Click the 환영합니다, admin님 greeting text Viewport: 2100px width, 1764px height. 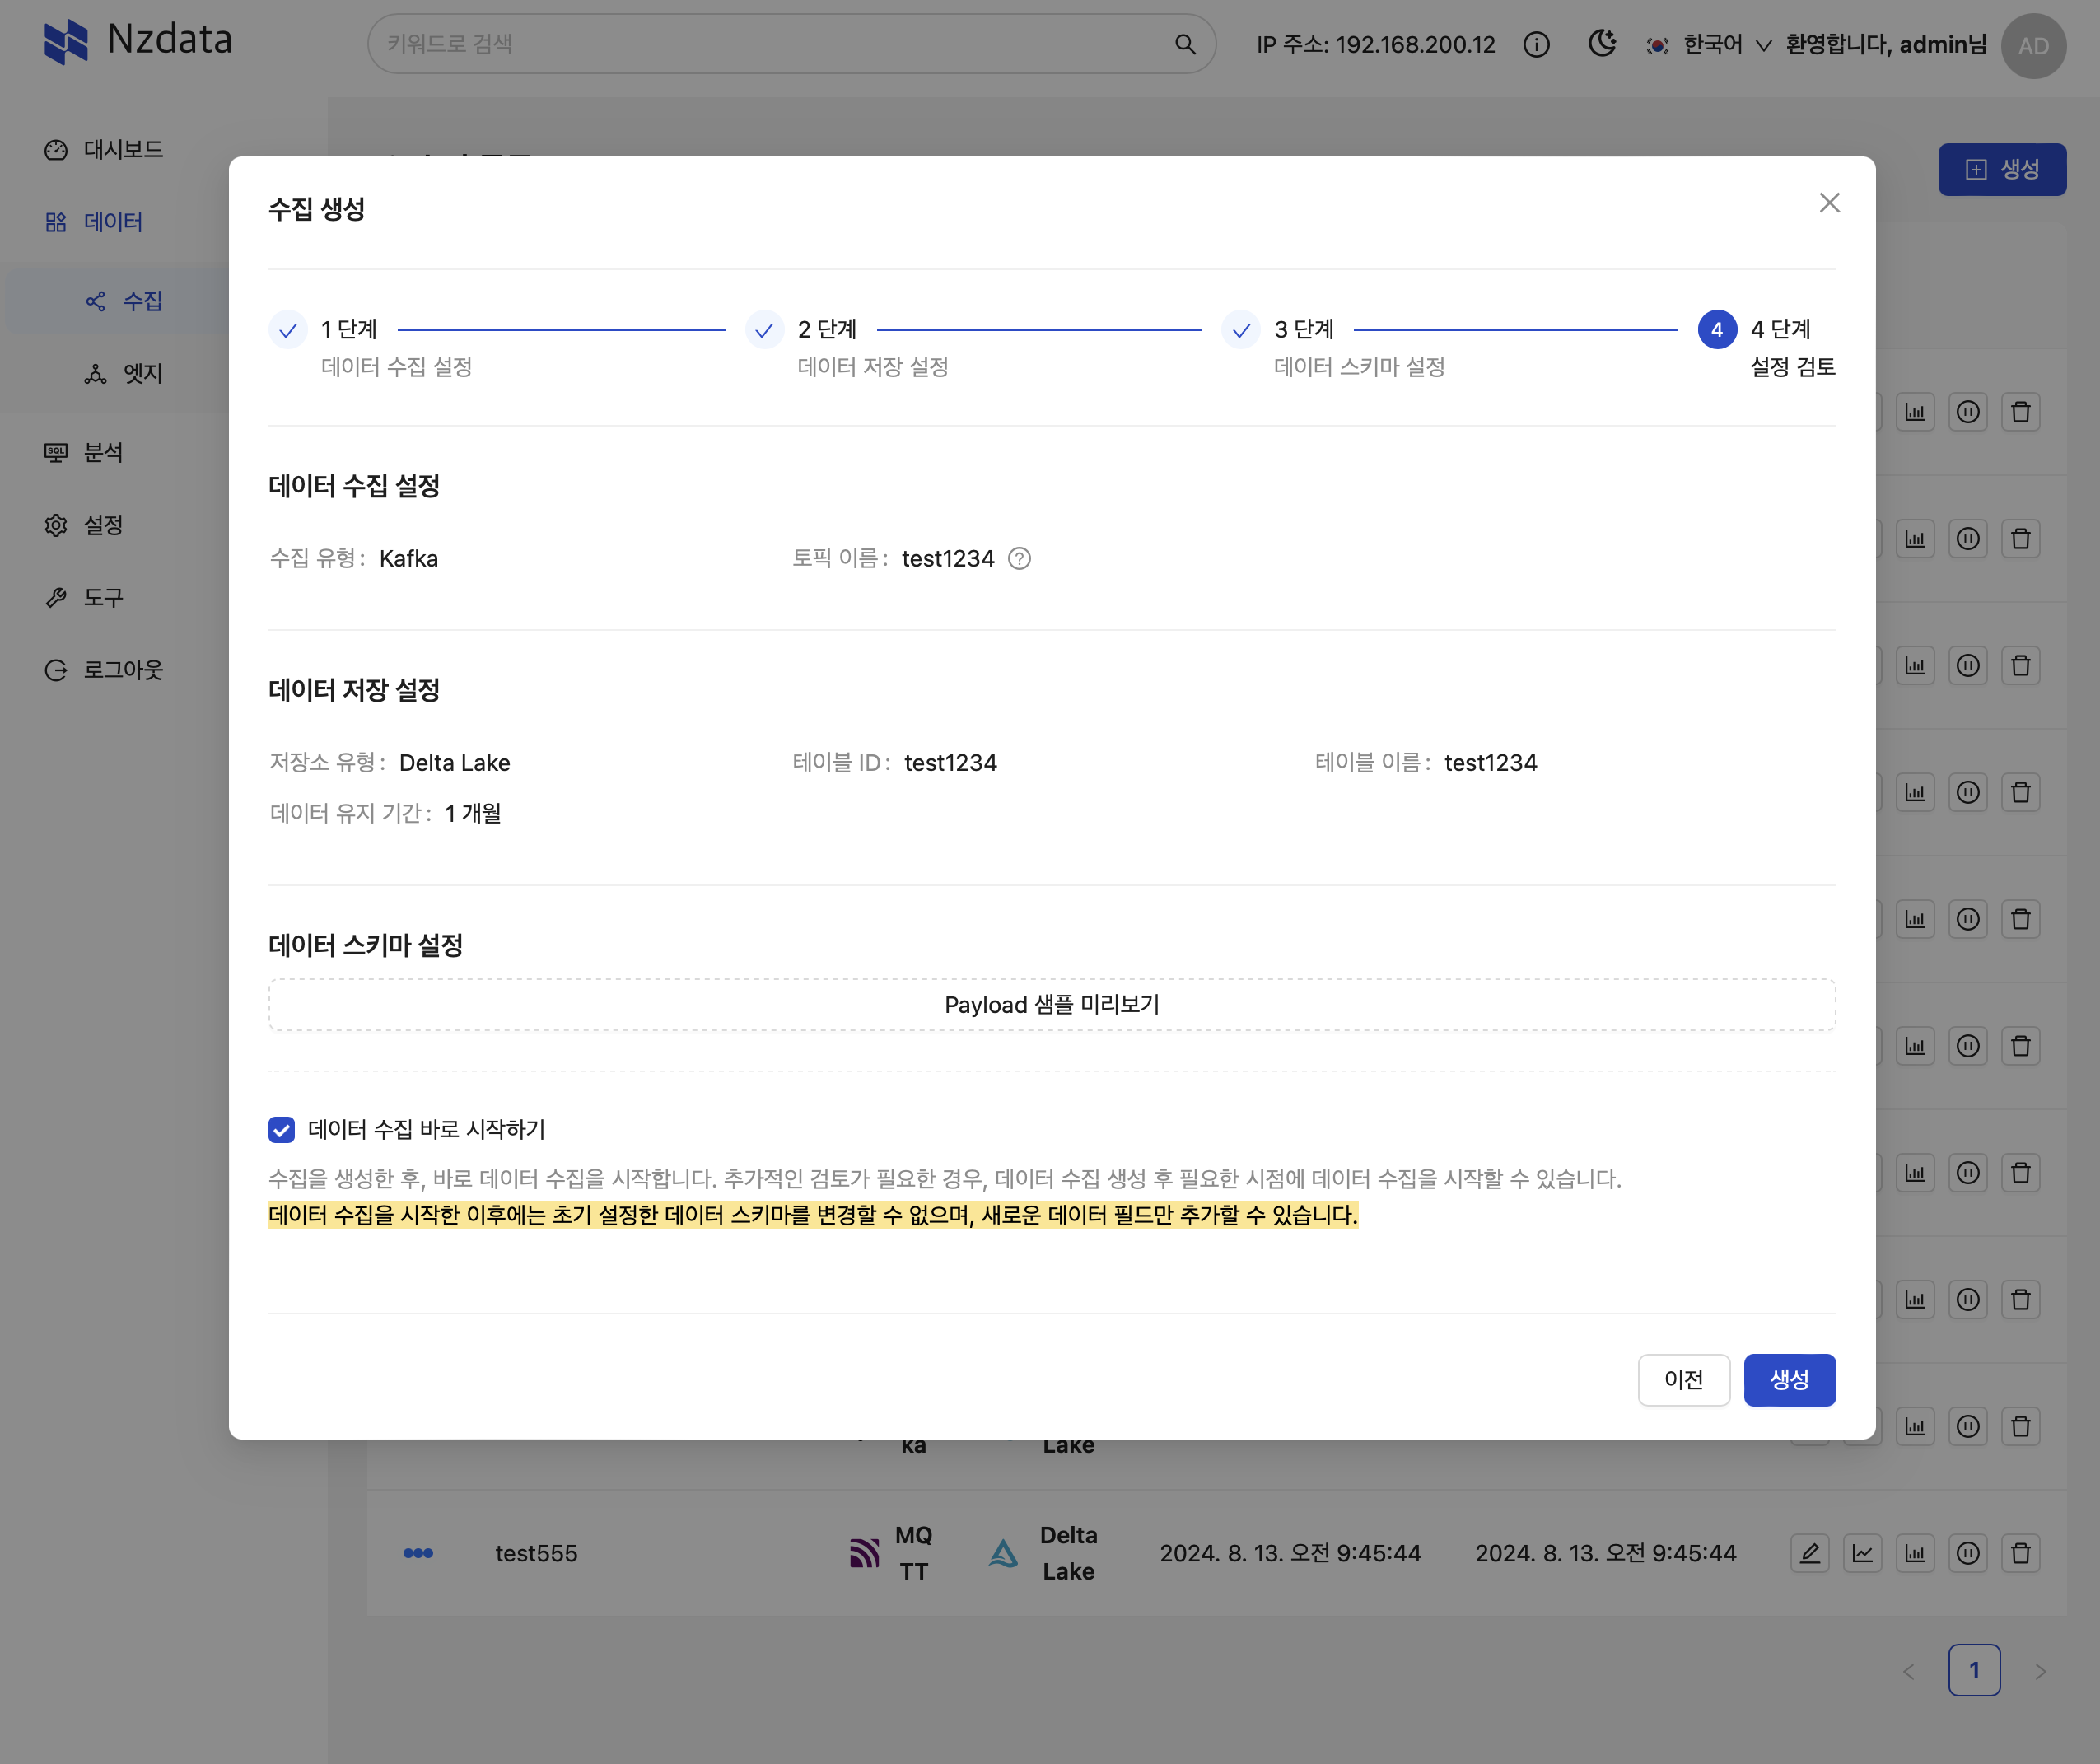[x=1886, y=45]
